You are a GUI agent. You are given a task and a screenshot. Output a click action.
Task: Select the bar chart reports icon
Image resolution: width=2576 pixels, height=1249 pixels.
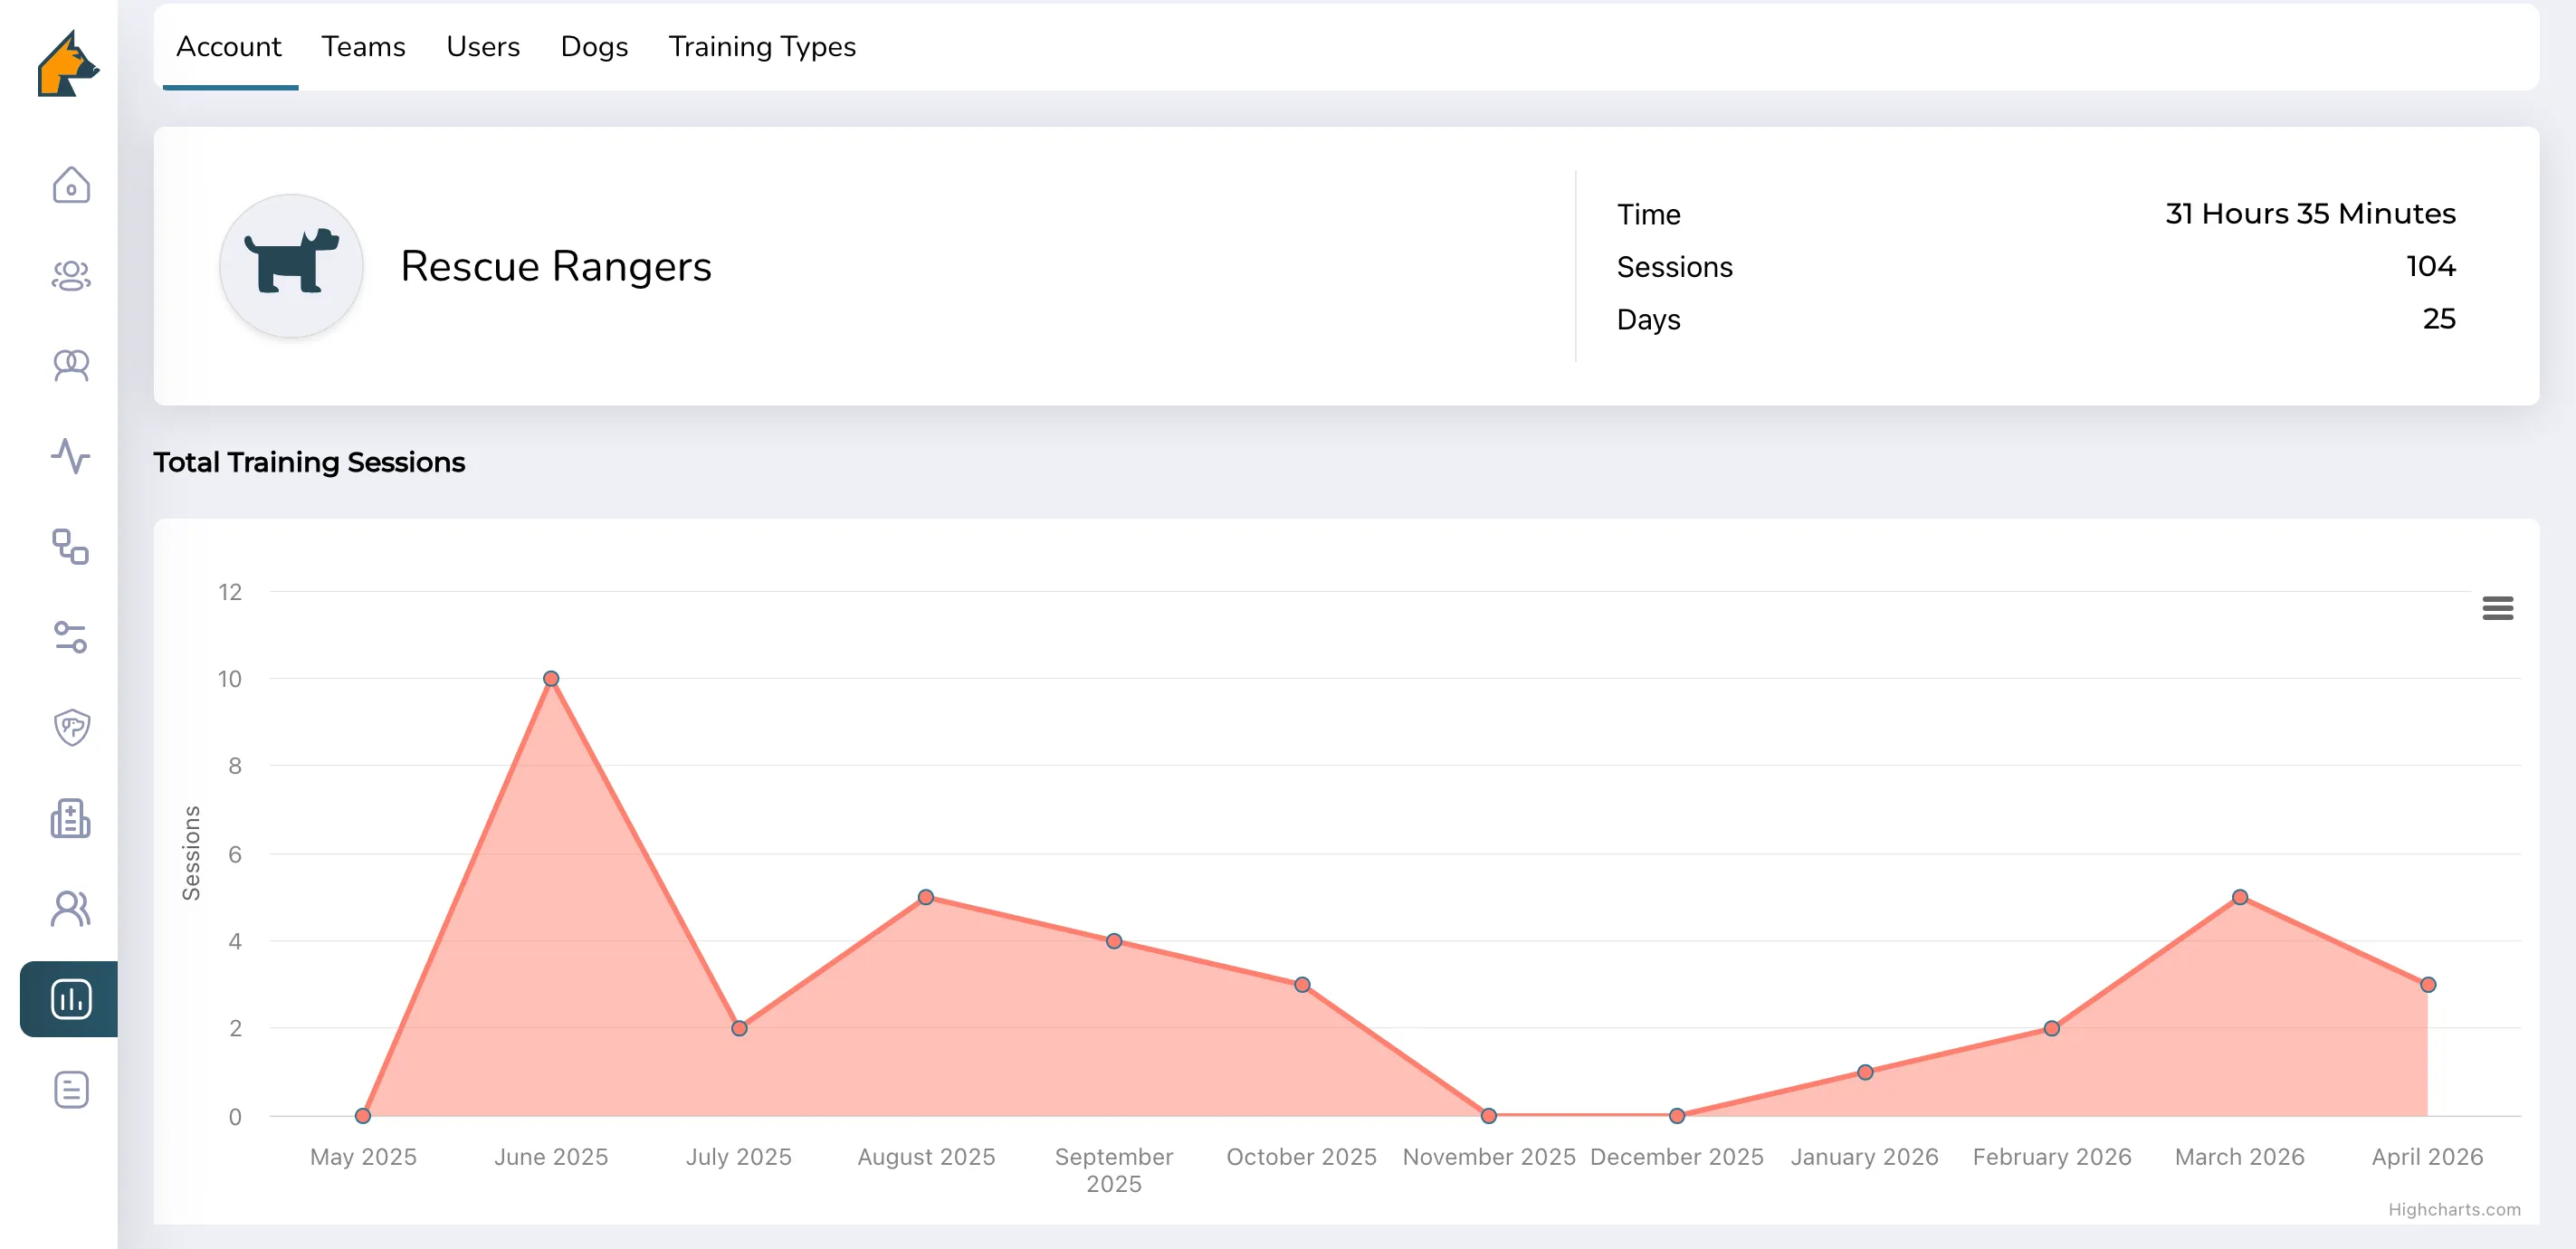click(71, 999)
